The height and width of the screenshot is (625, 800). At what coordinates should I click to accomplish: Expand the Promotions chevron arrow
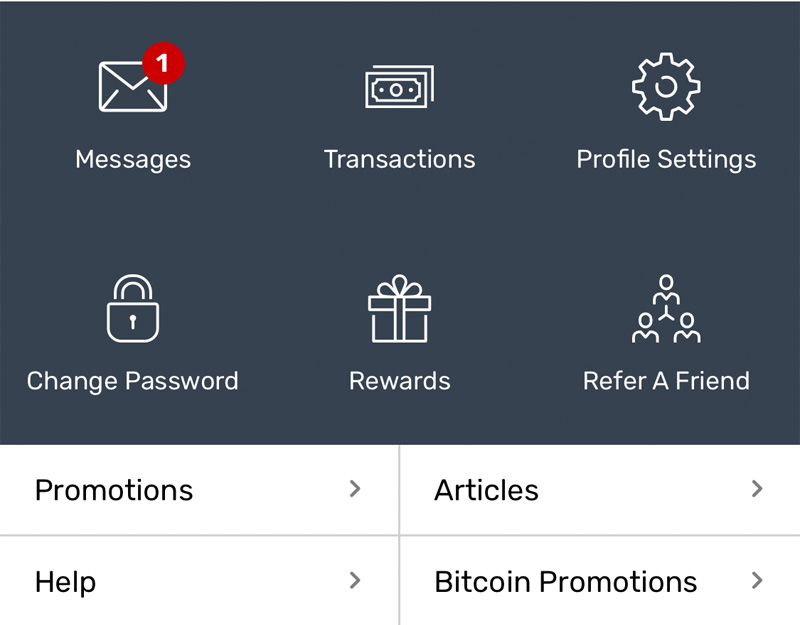pos(355,489)
